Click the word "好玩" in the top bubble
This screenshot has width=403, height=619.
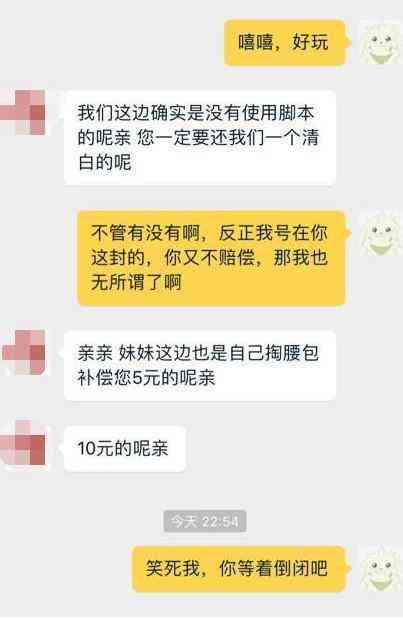click(x=310, y=42)
